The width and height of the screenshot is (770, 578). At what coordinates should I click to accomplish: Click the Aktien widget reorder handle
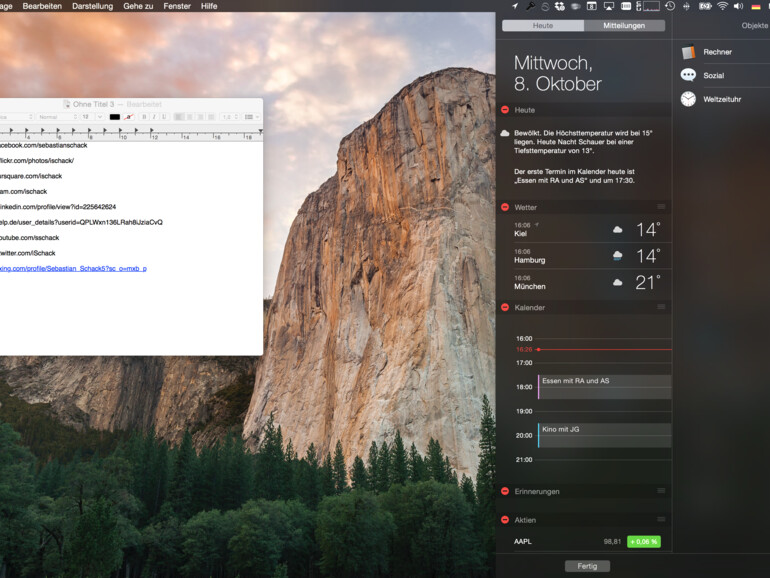pos(661,519)
